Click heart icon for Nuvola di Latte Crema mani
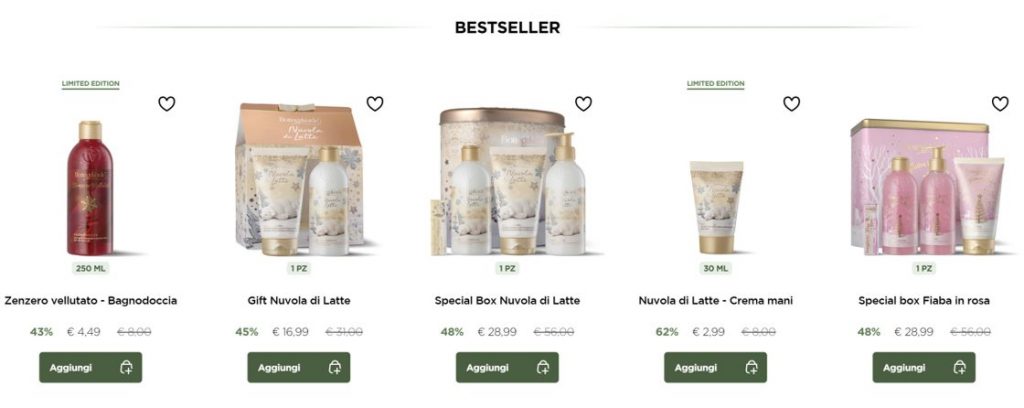The image size is (1024, 408). (792, 103)
